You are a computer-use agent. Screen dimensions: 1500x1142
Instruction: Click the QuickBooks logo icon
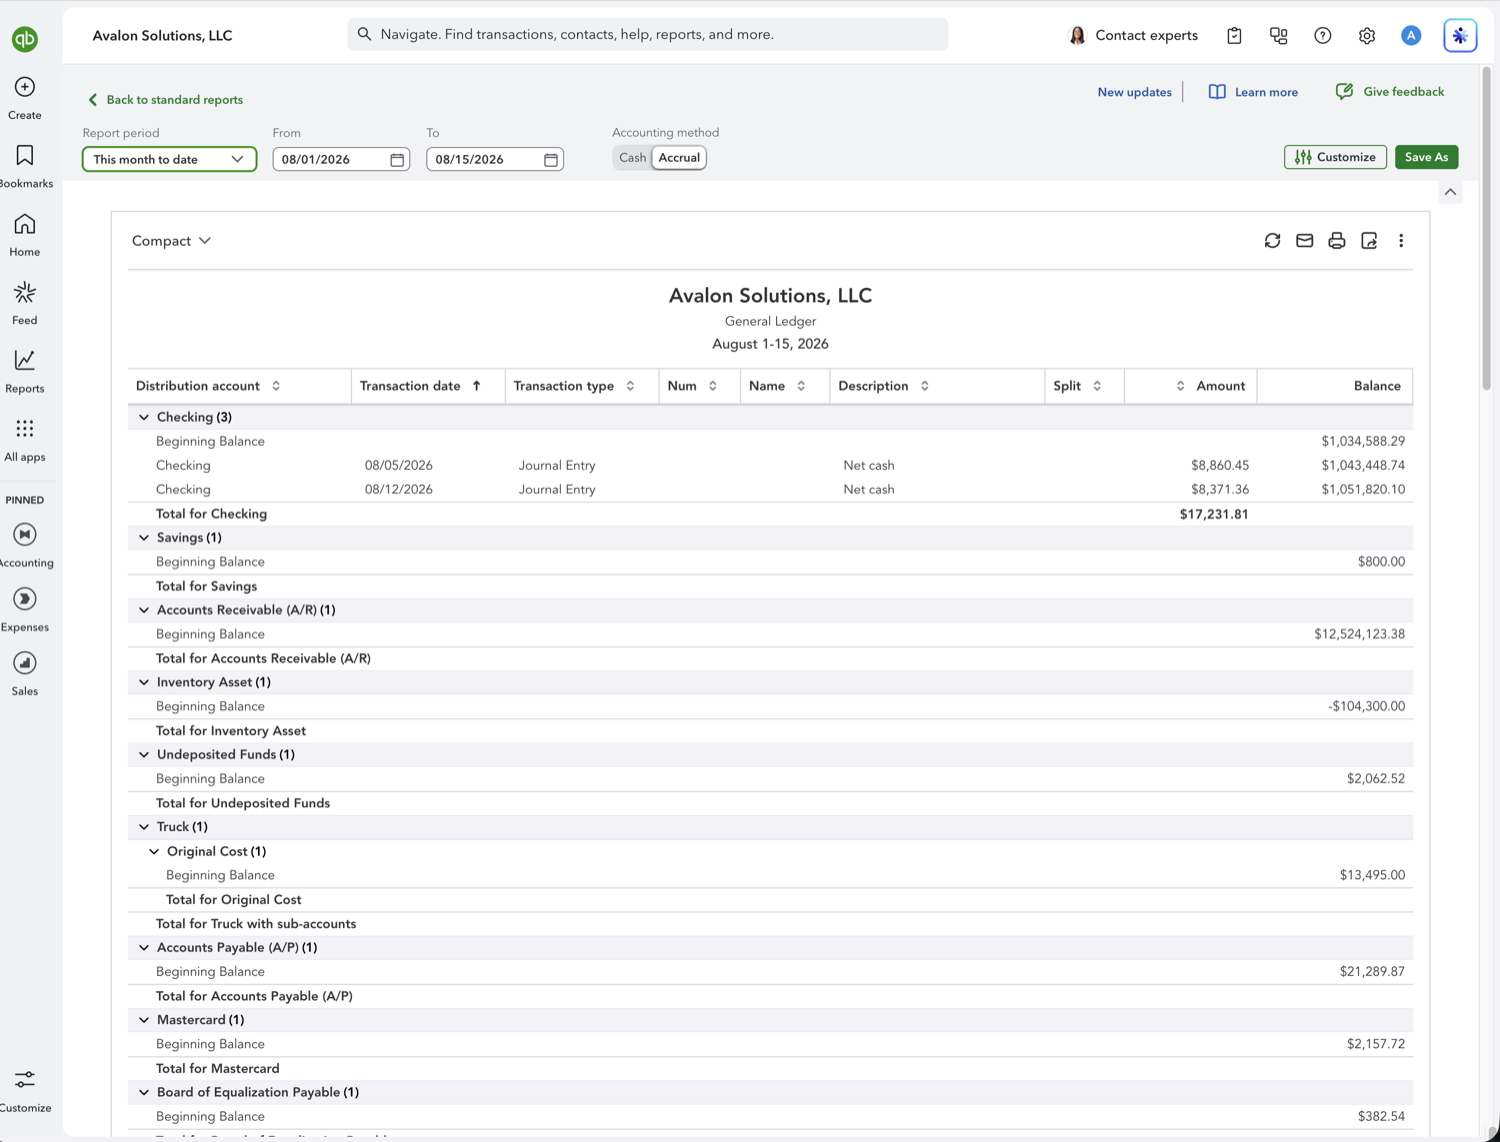point(25,39)
